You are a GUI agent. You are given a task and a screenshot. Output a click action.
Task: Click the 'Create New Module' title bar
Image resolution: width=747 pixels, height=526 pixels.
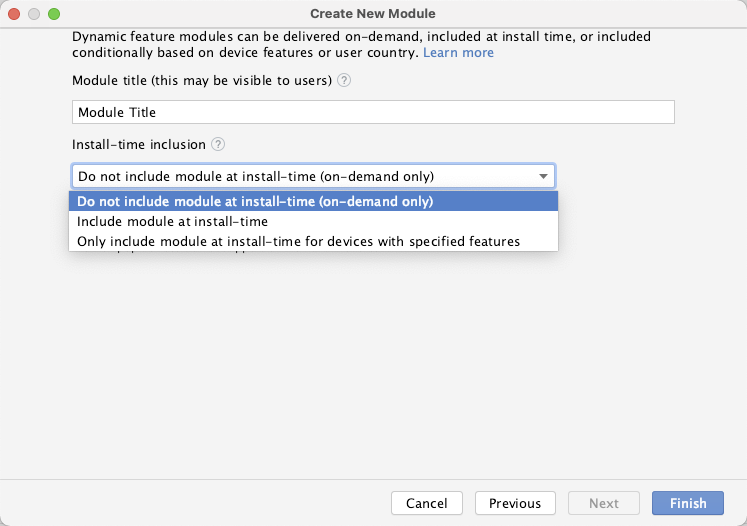[x=373, y=14]
